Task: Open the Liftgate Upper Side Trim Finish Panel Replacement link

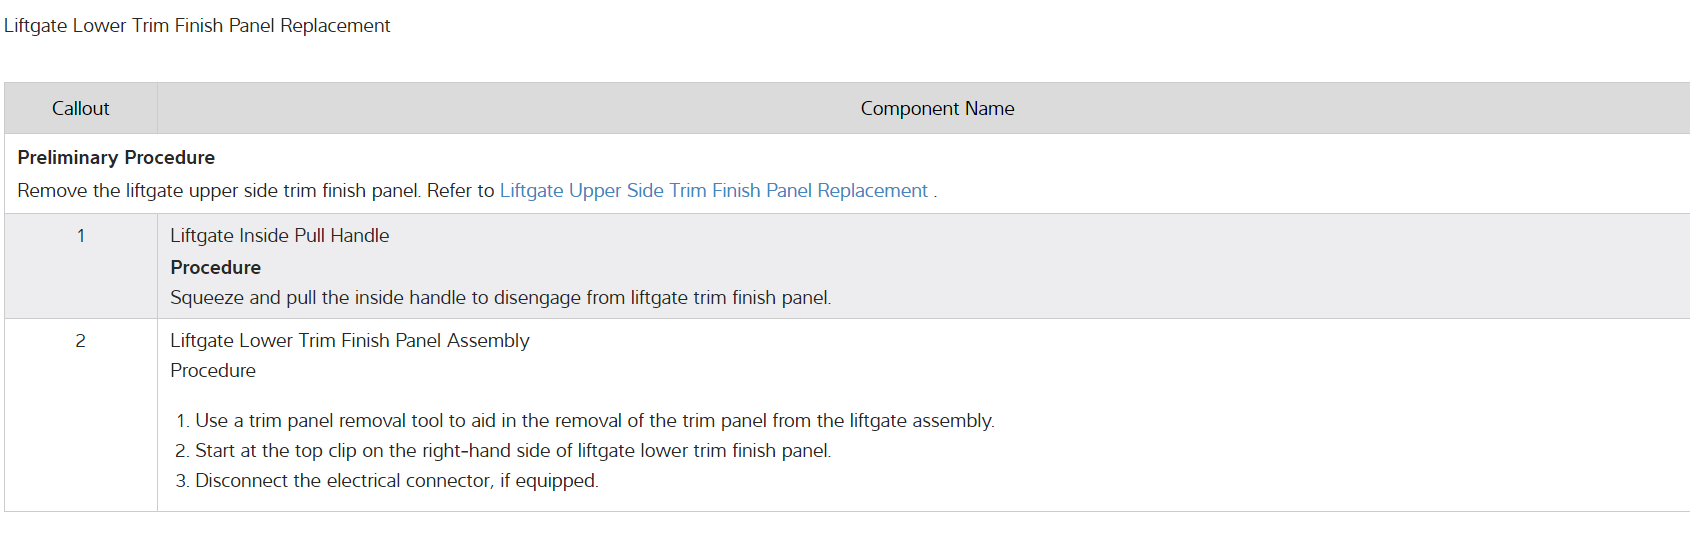Action: click(x=713, y=191)
